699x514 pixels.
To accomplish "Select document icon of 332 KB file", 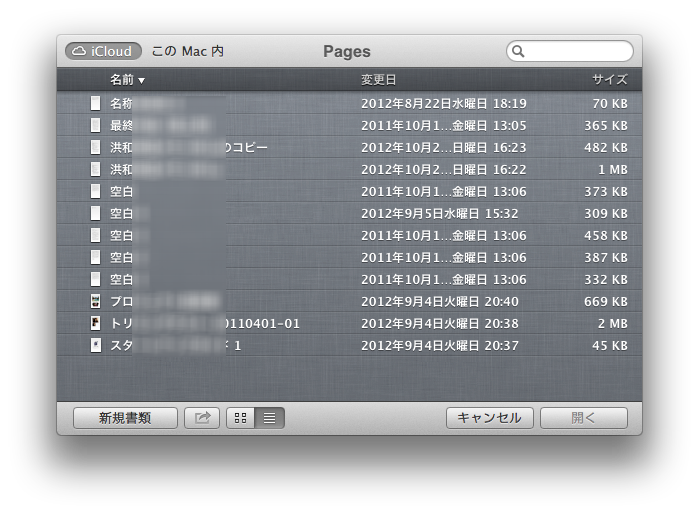I will 95,280.
